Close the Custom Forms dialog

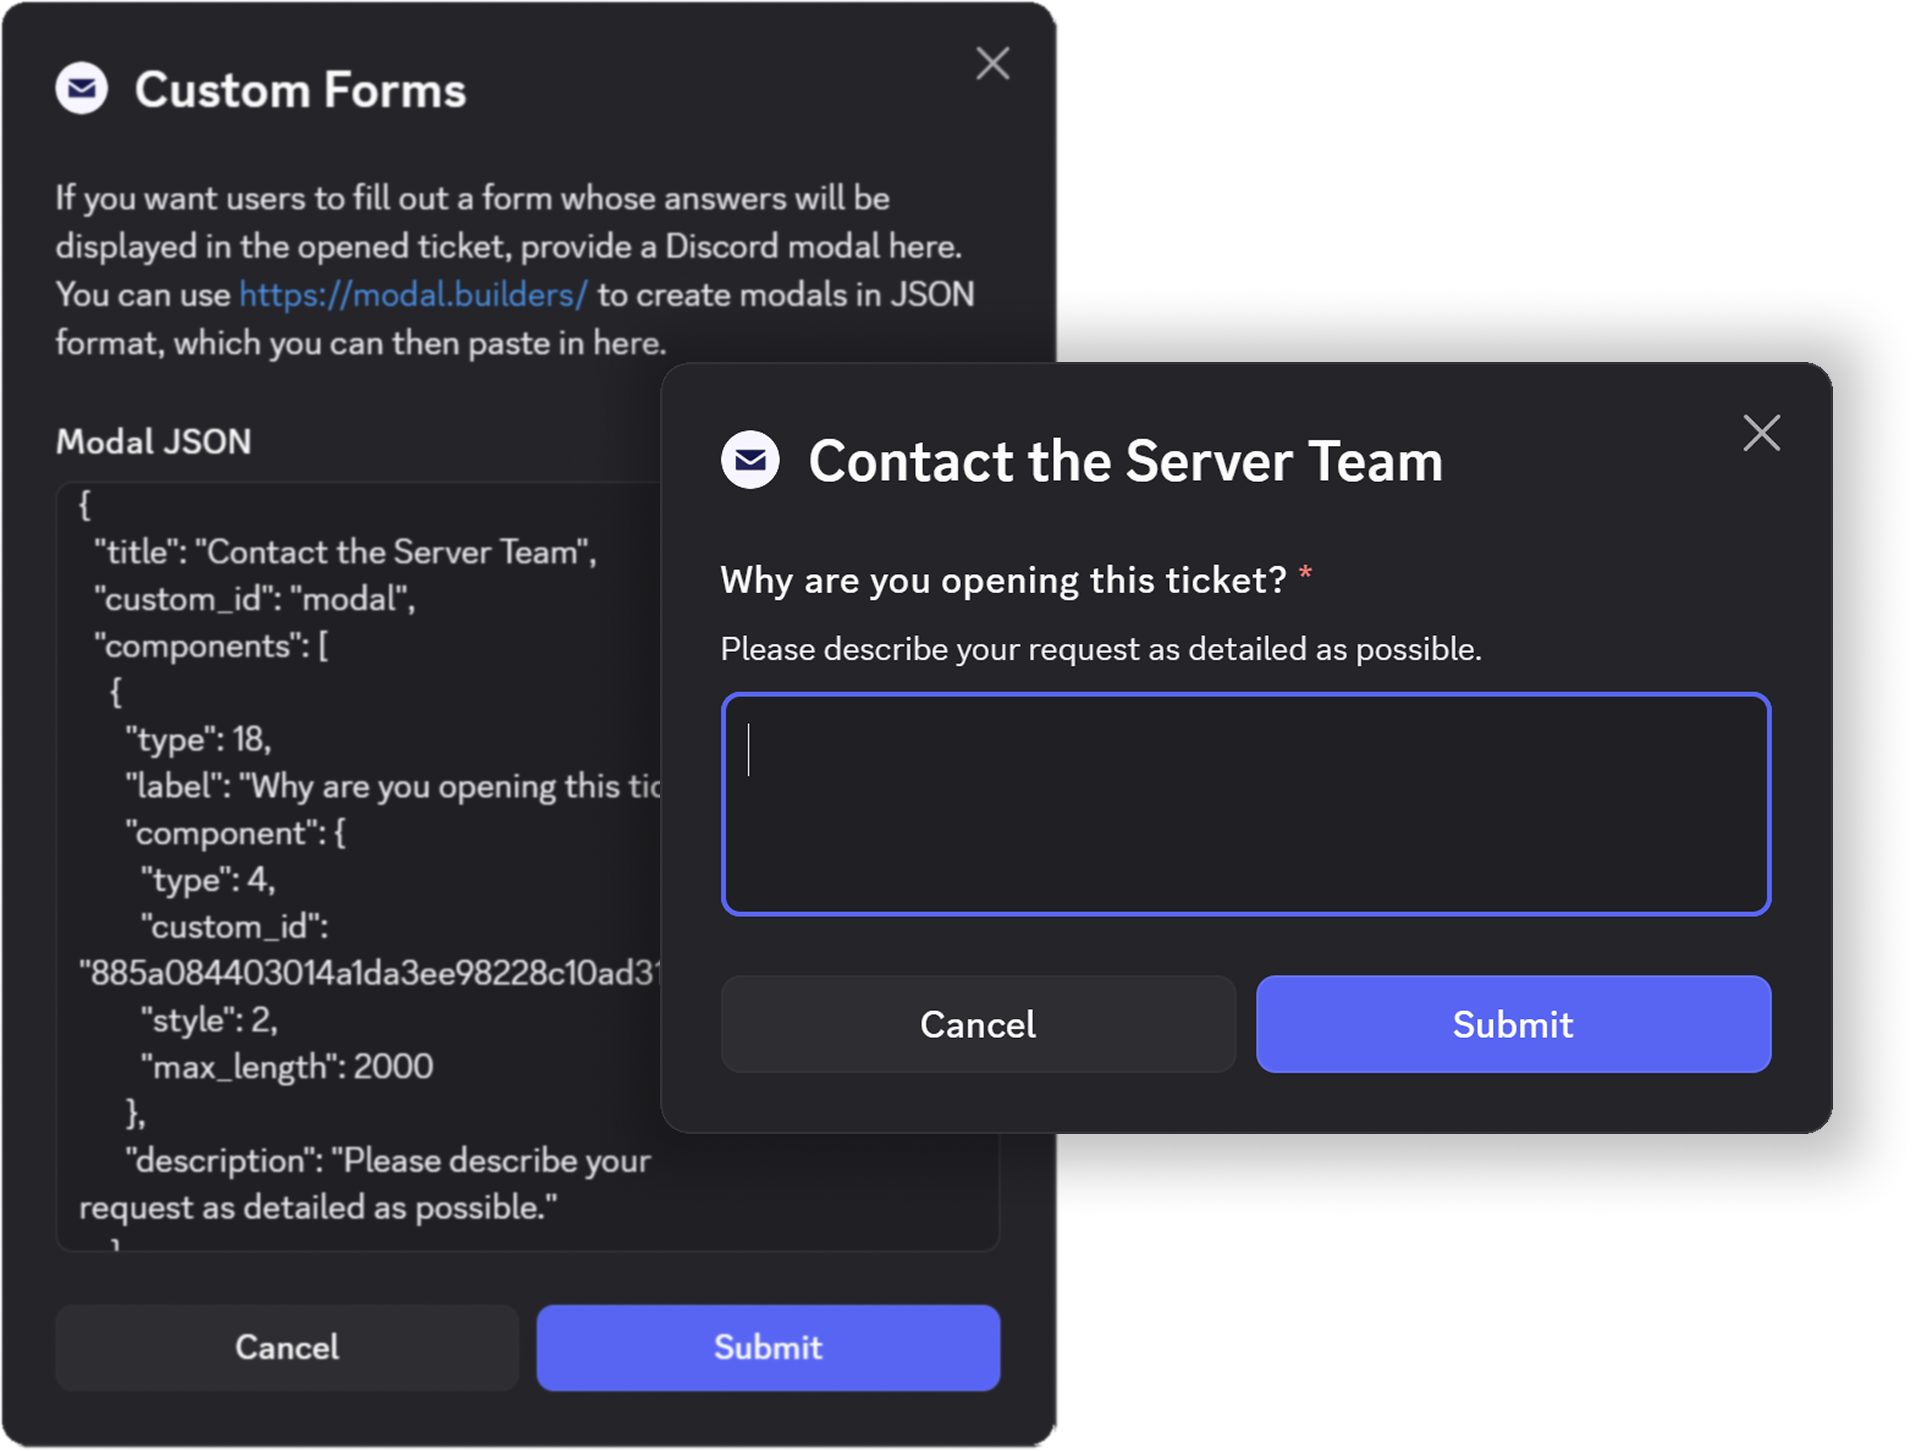[x=992, y=64]
